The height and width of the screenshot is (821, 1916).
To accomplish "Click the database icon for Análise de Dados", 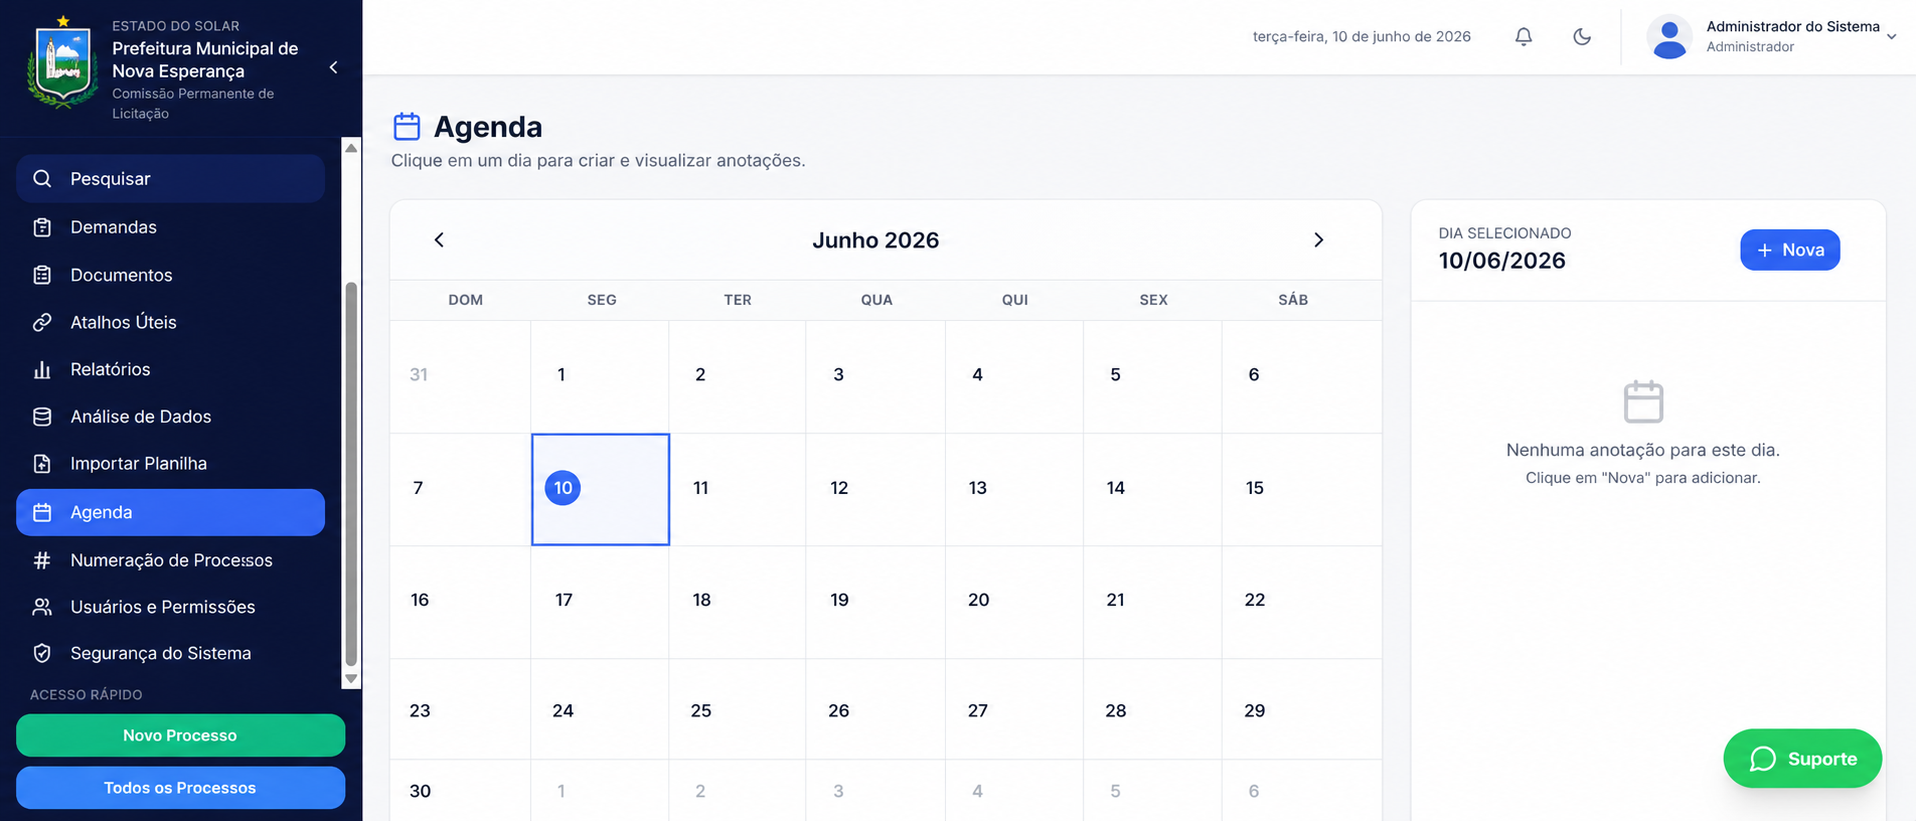I will (42, 416).
